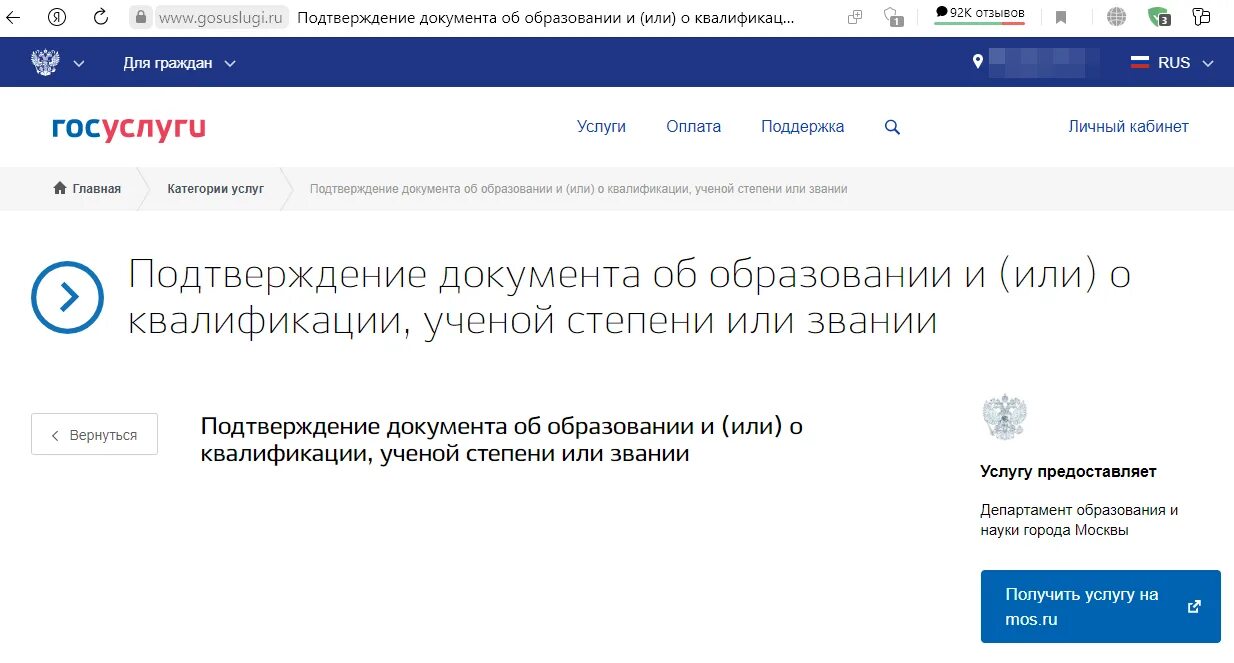The width and height of the screenshot is (1234, 663).
Task: Go to Категории услуг breadcrumb
Action: 216,189
